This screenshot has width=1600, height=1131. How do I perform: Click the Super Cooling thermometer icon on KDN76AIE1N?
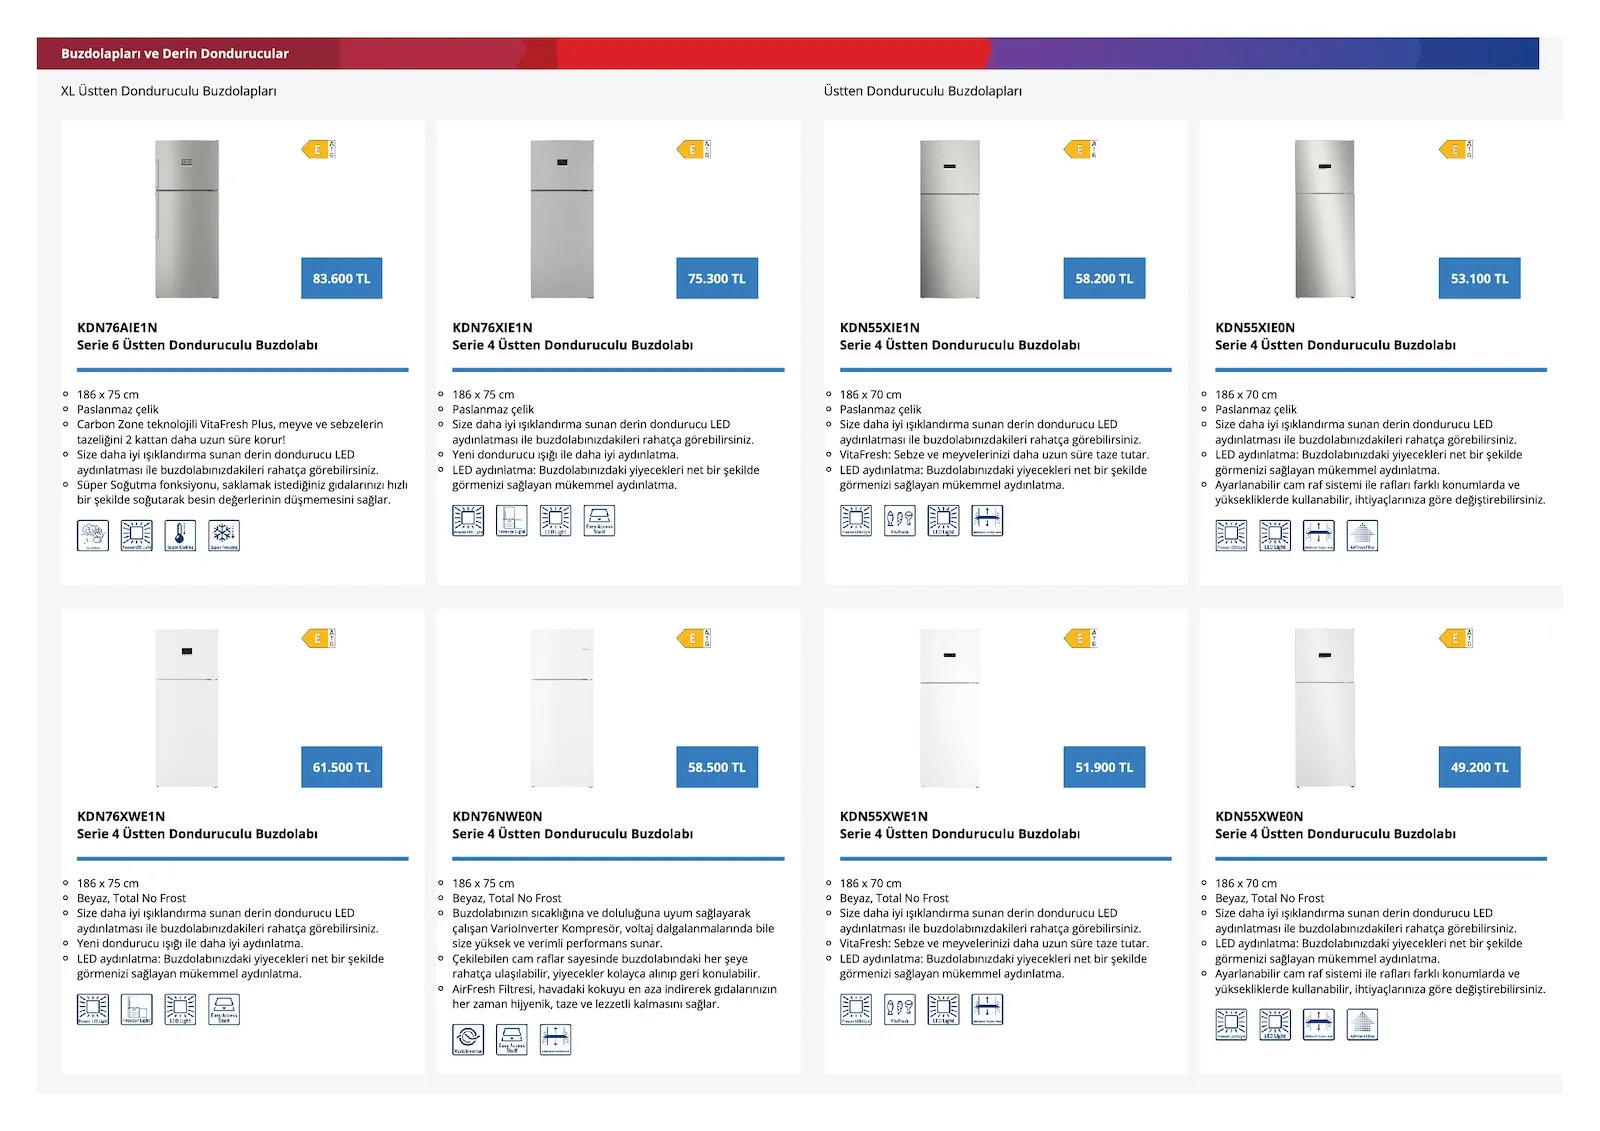pyautogui.click(x=180, y=536)
